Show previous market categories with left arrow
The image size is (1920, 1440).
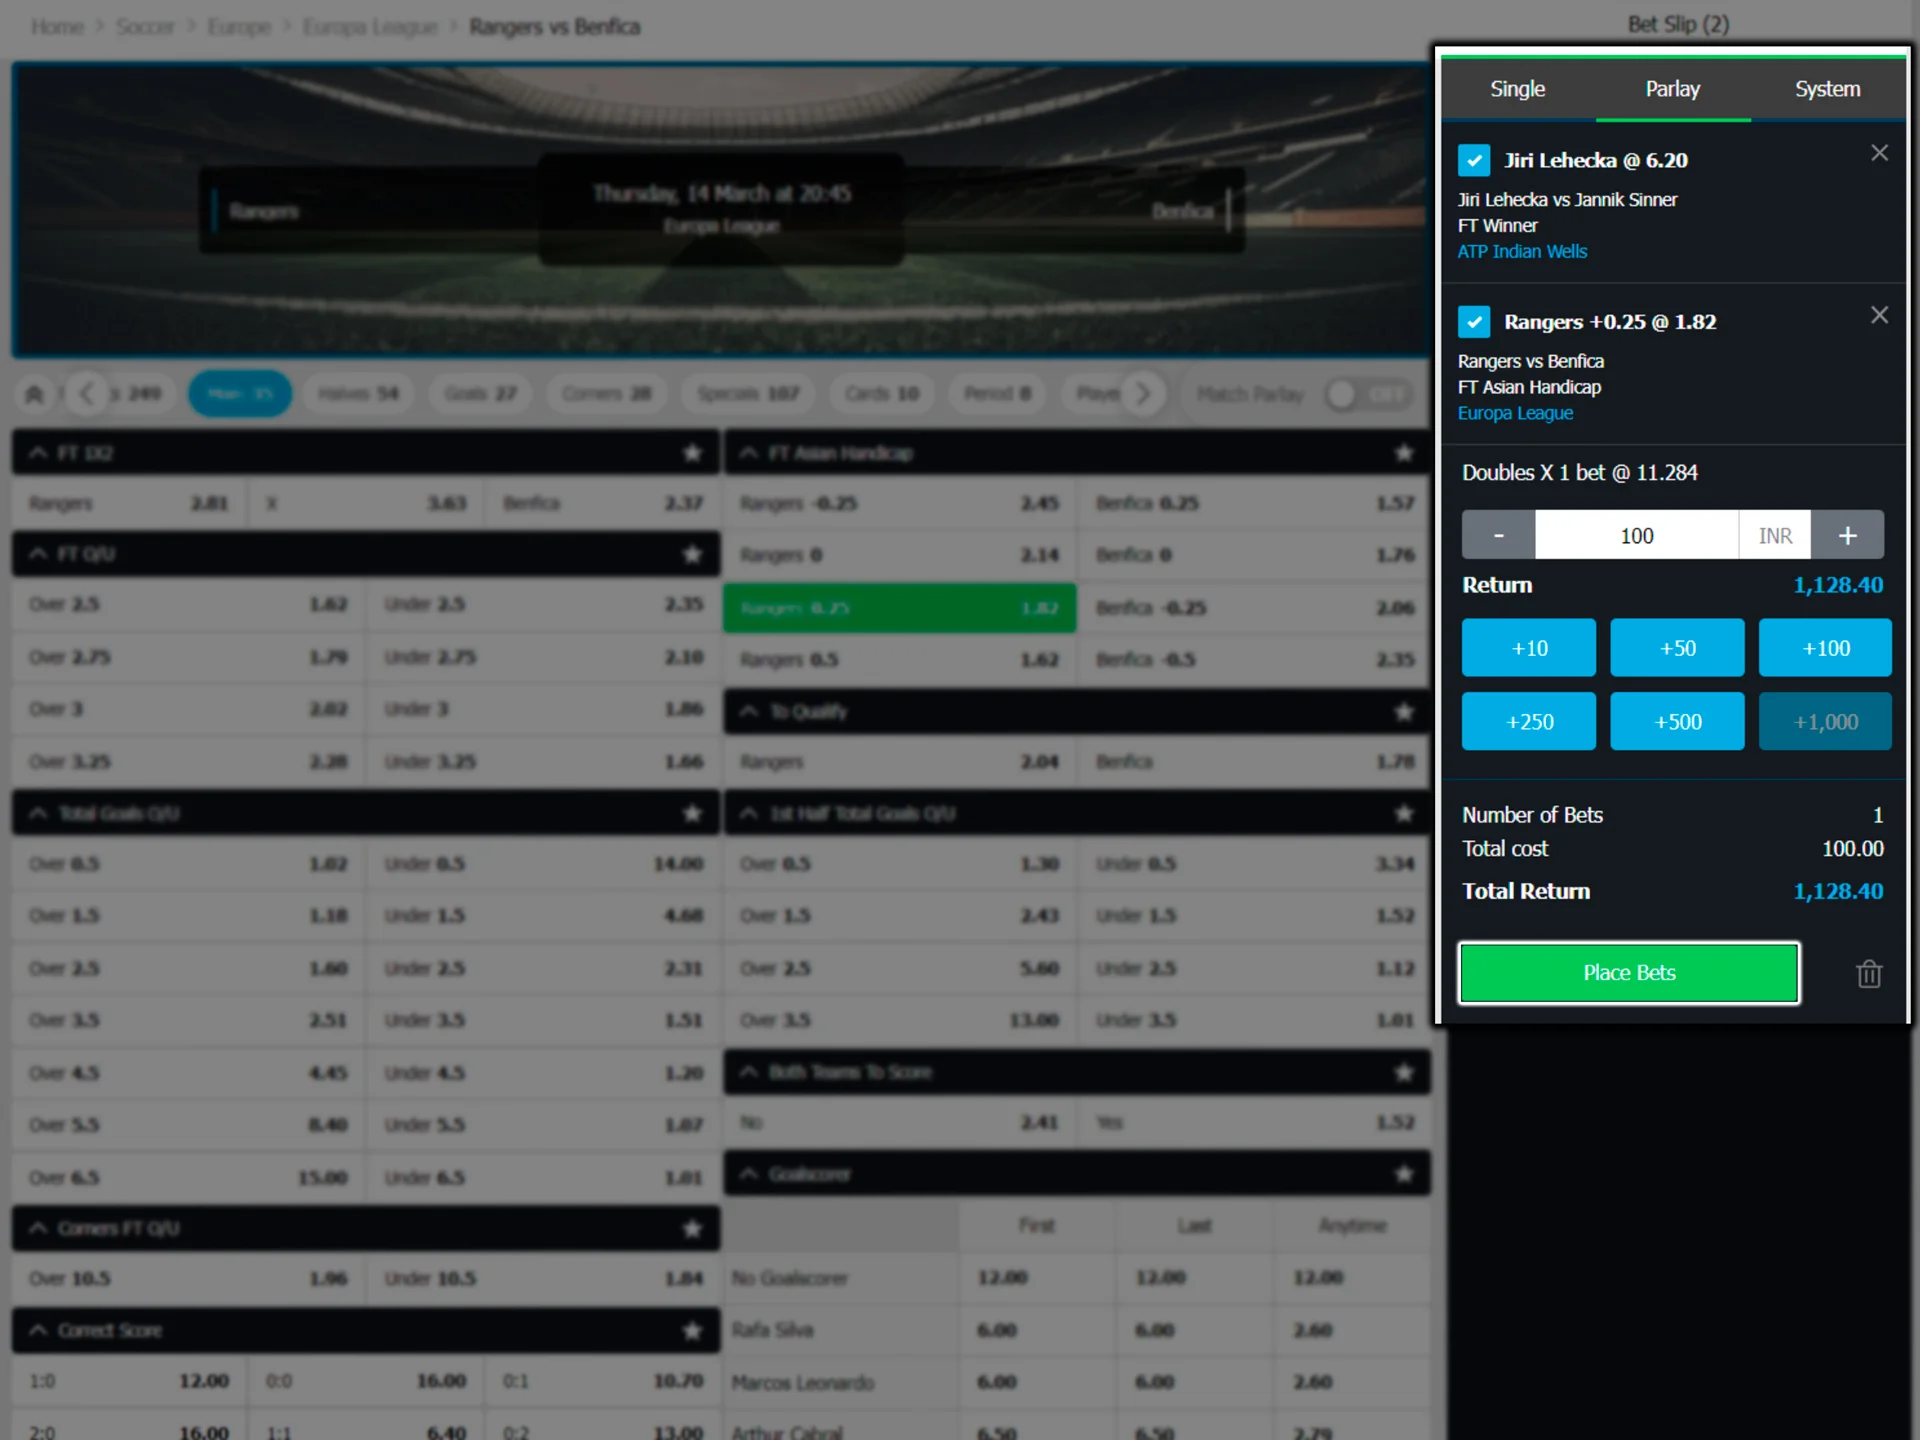pos(87,394)
